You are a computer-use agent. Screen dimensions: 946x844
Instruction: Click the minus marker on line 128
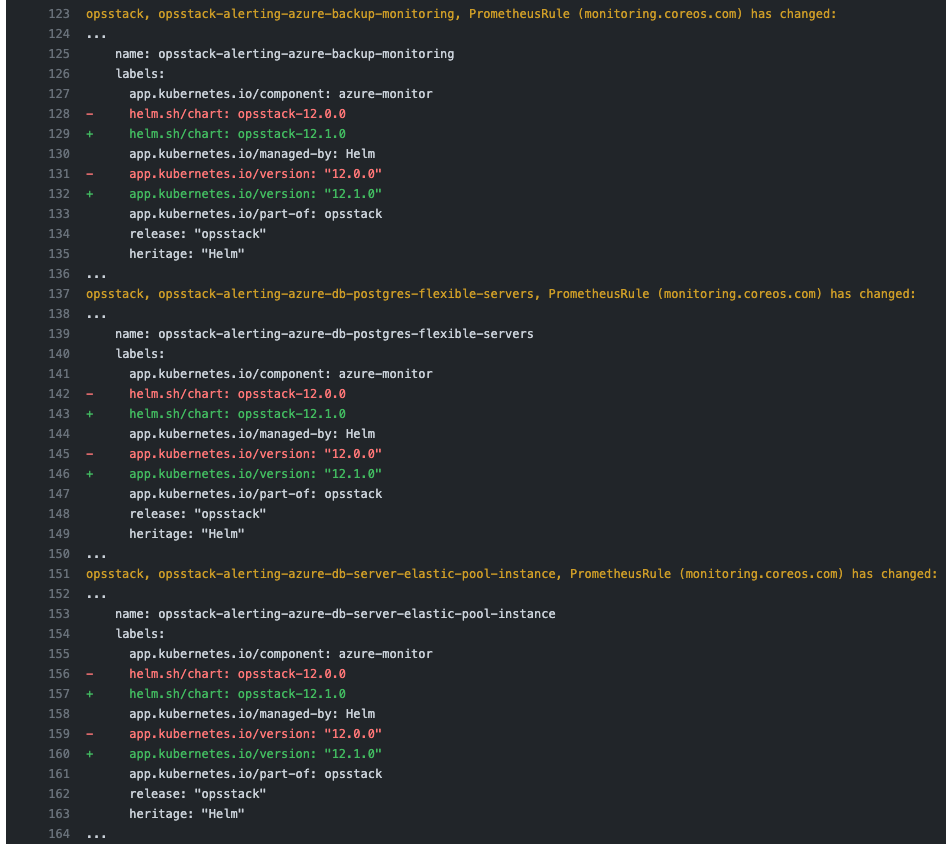89,113
